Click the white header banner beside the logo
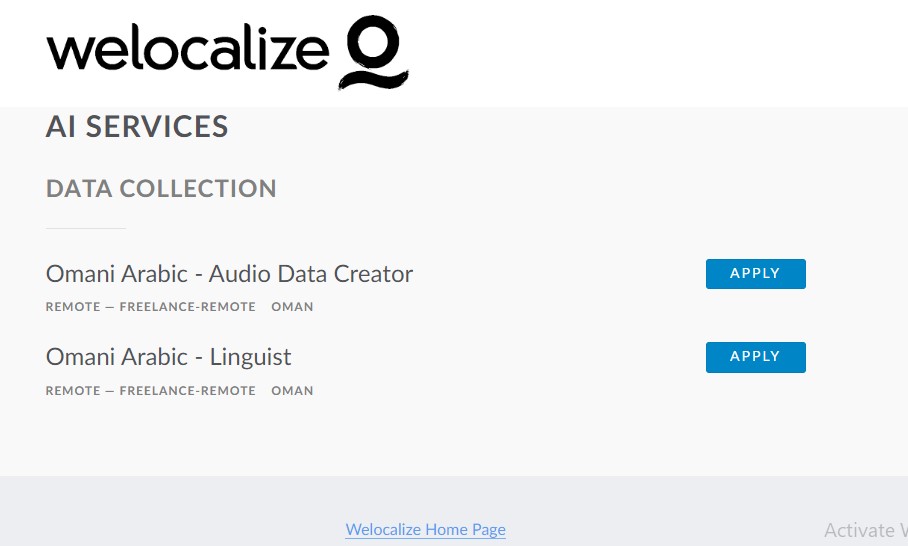This screenshot has width=908, height=546. click(x=654, y=53)
